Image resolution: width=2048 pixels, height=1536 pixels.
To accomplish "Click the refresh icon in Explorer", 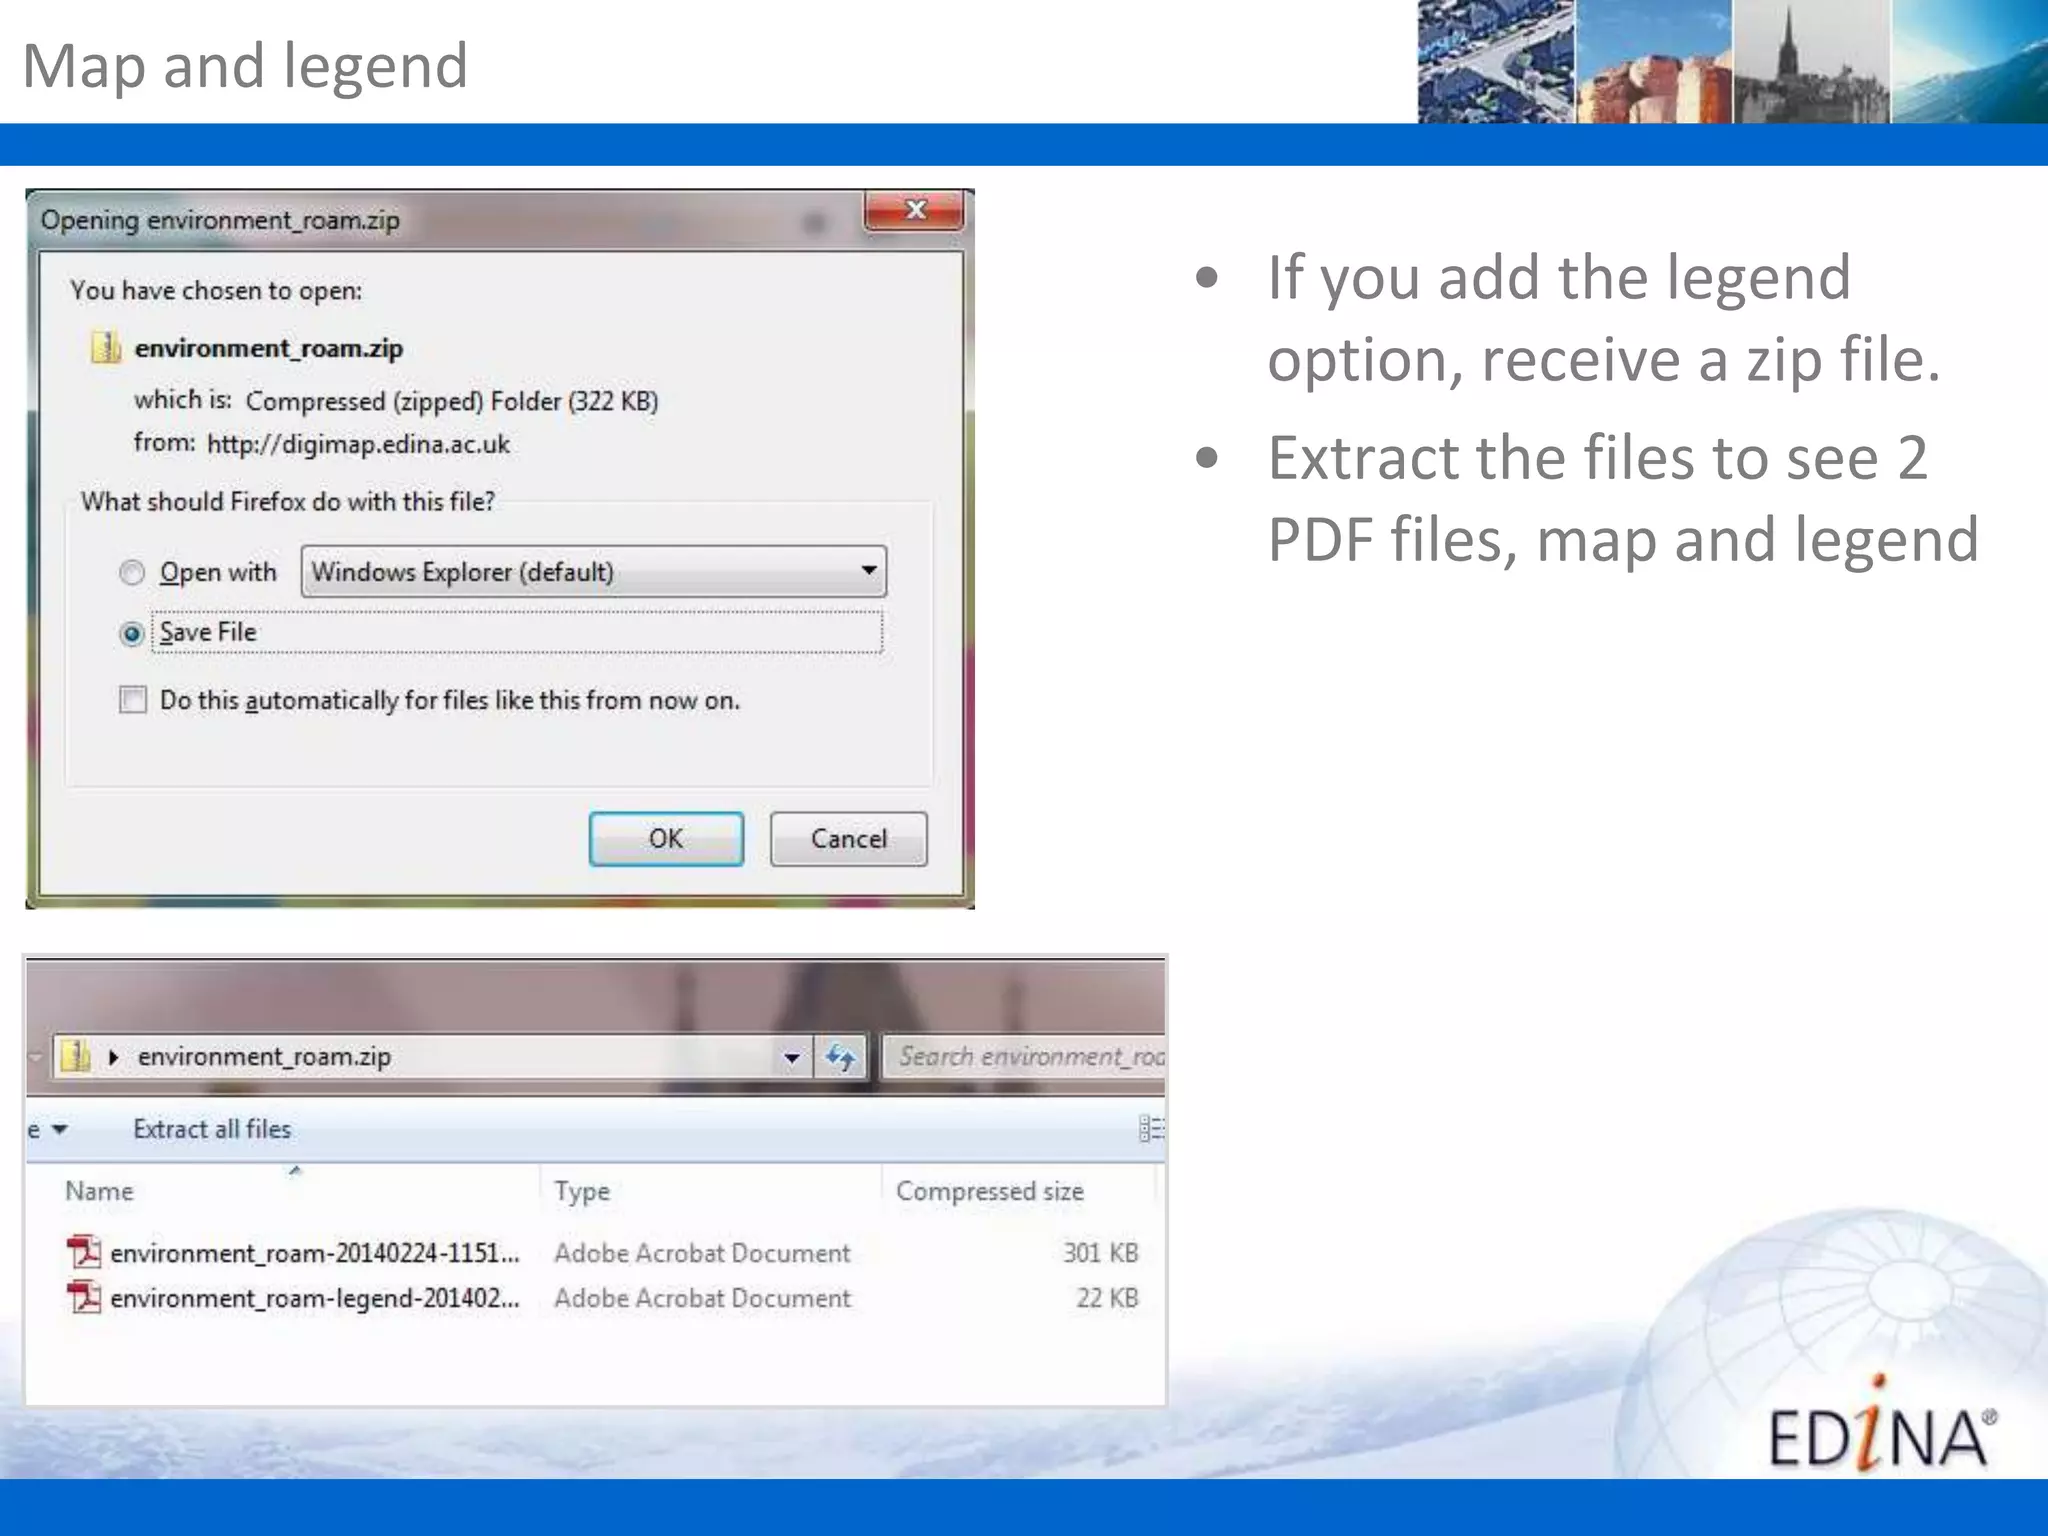I will (841, 1057).
